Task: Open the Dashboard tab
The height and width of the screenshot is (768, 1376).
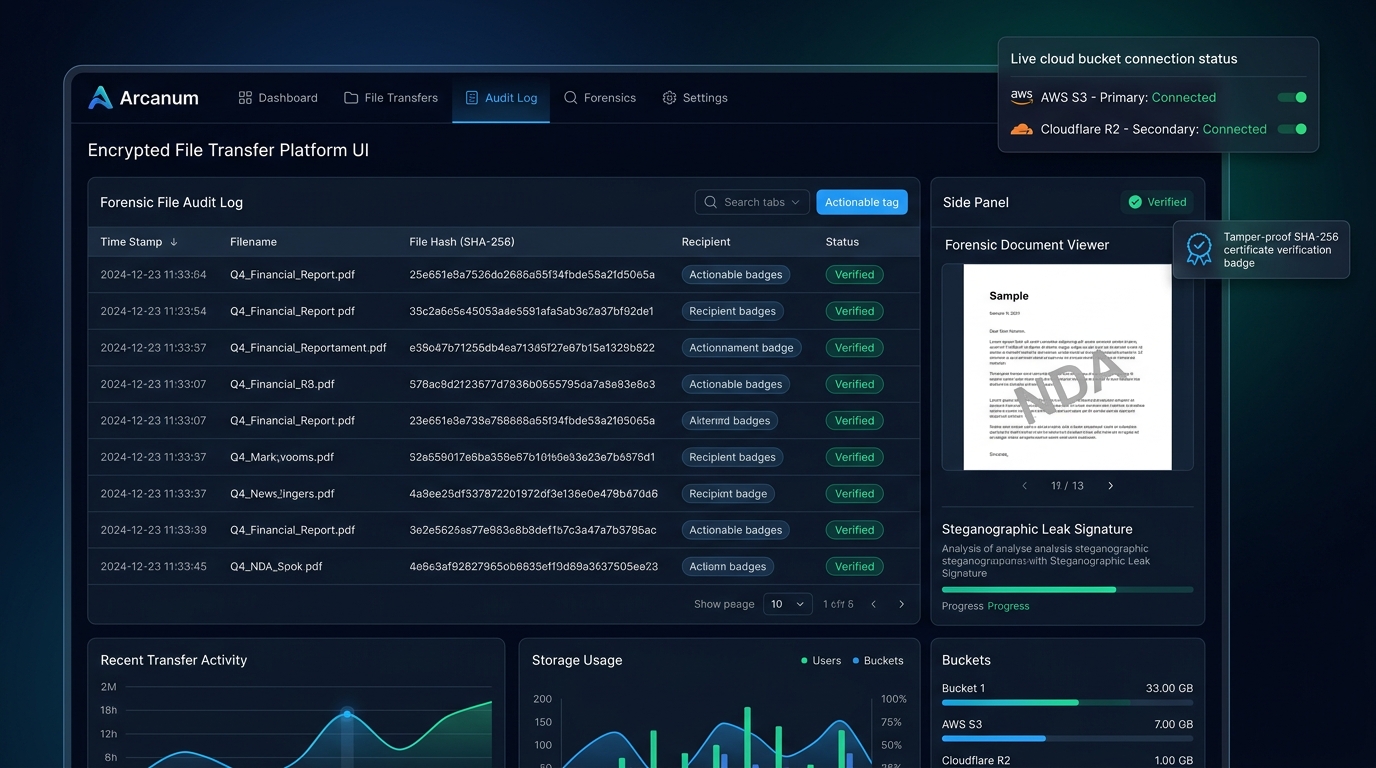Action: tap(278, 98)
